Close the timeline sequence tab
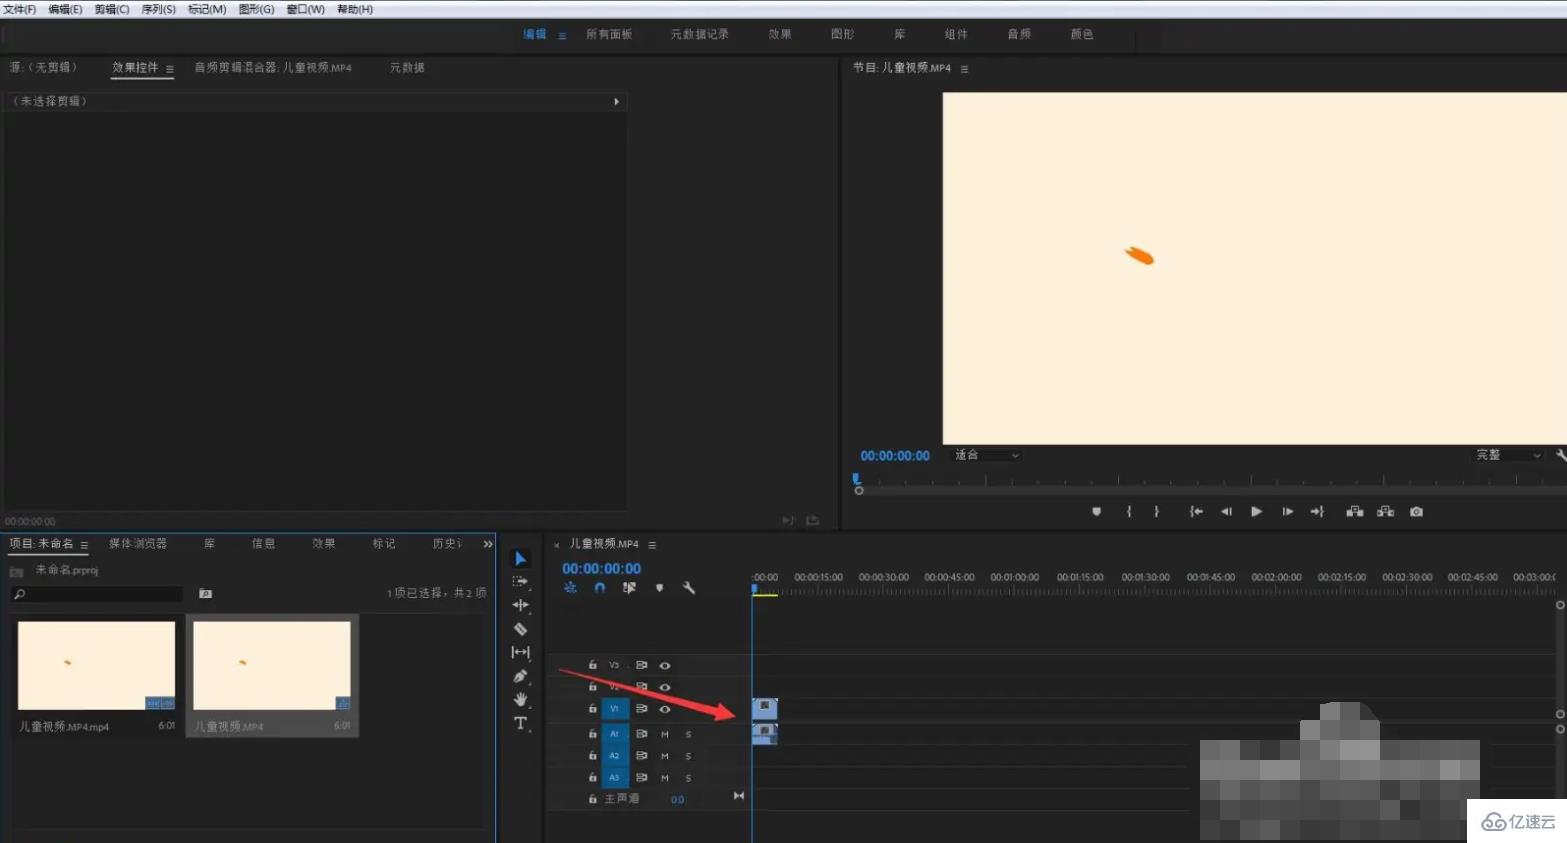Image resolution: width=1567 pixels, height=843 pixels. [557, 545]
